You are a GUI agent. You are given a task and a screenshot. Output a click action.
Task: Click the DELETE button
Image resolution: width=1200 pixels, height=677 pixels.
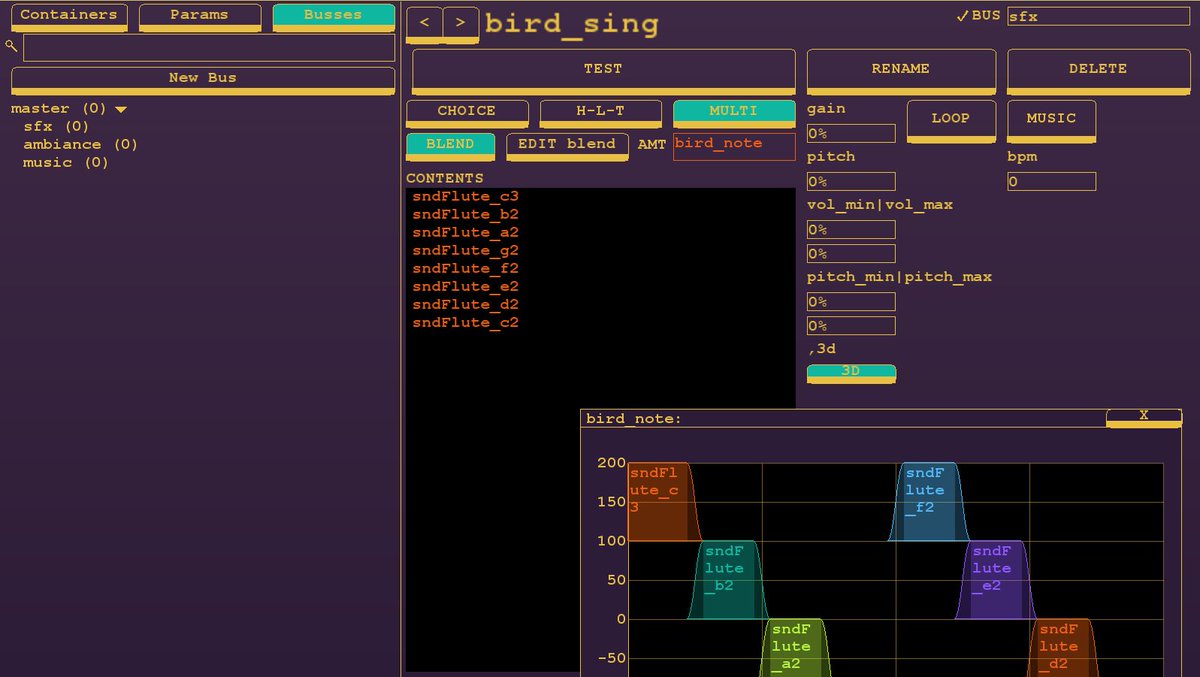coord(1098,71)
